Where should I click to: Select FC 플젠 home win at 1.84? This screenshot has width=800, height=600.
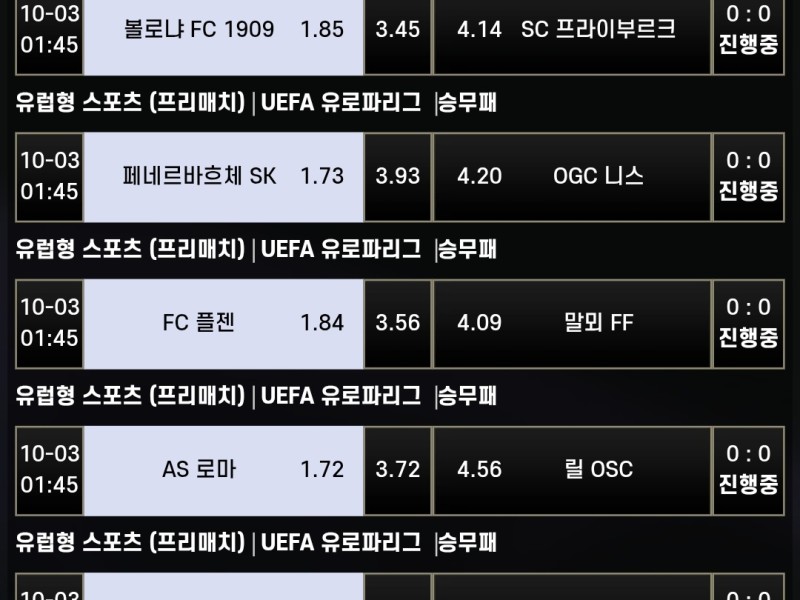[223, 323]
